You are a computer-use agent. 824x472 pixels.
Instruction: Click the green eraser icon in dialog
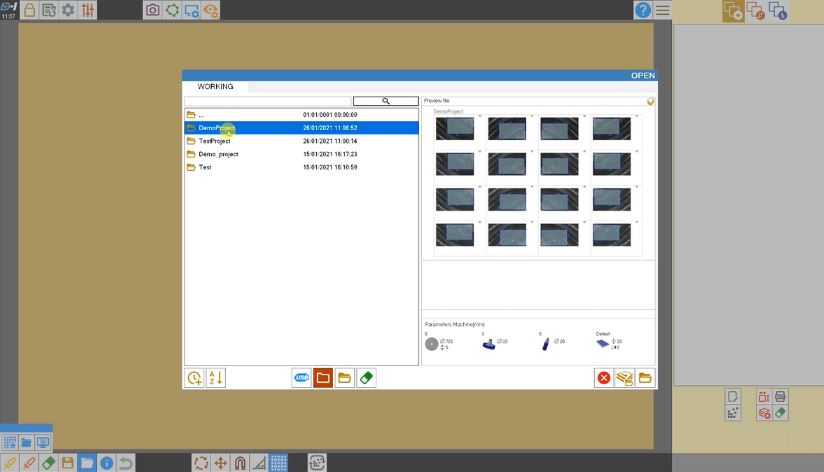(366, 378)
